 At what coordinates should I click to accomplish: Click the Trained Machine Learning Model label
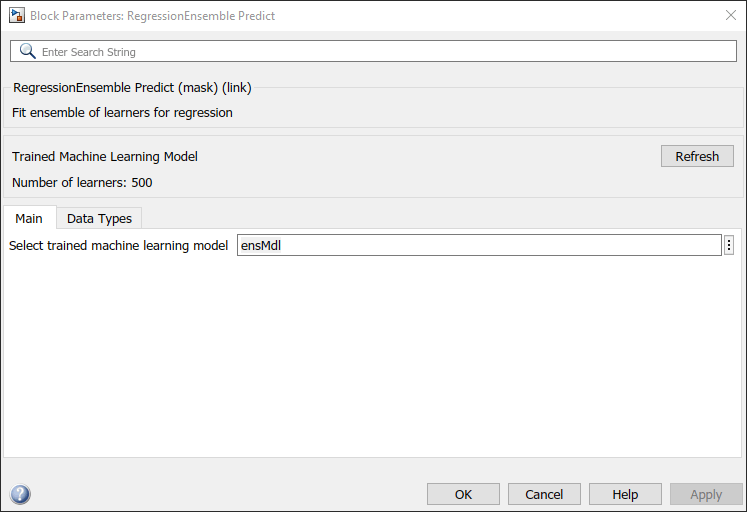tap(105, 157)
